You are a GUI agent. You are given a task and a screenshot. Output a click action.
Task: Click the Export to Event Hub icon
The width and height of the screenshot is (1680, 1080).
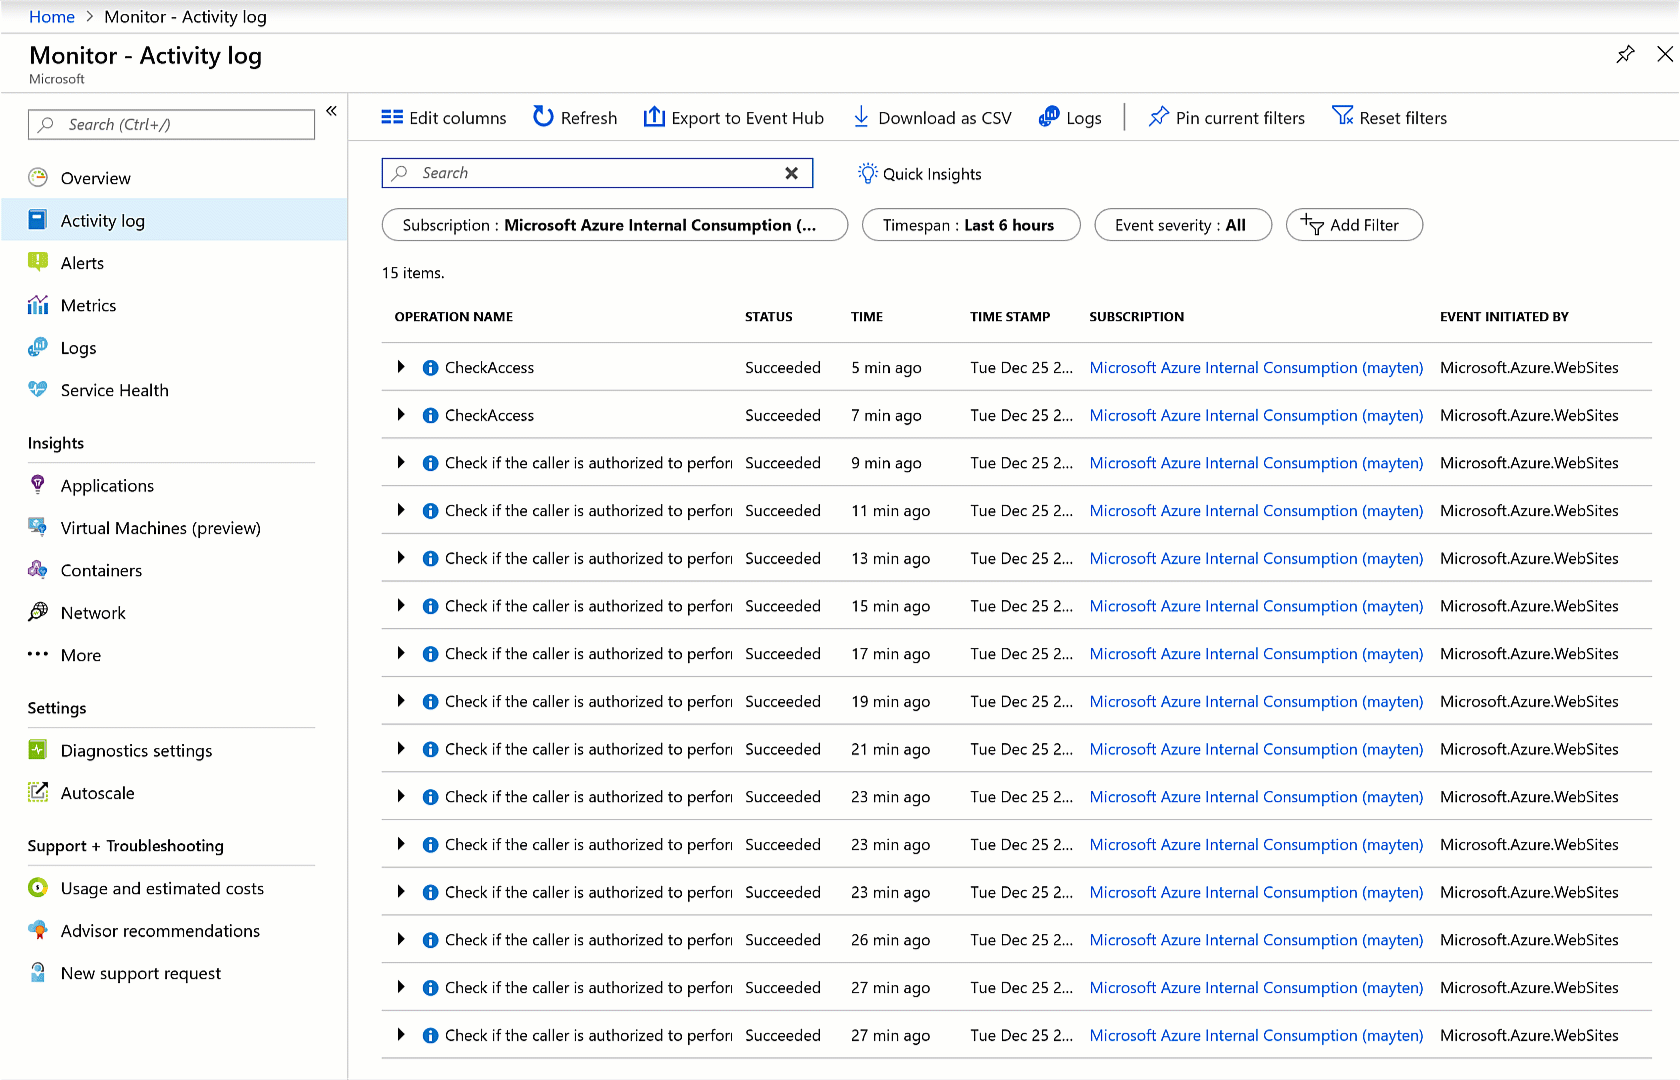pos(654,117)
